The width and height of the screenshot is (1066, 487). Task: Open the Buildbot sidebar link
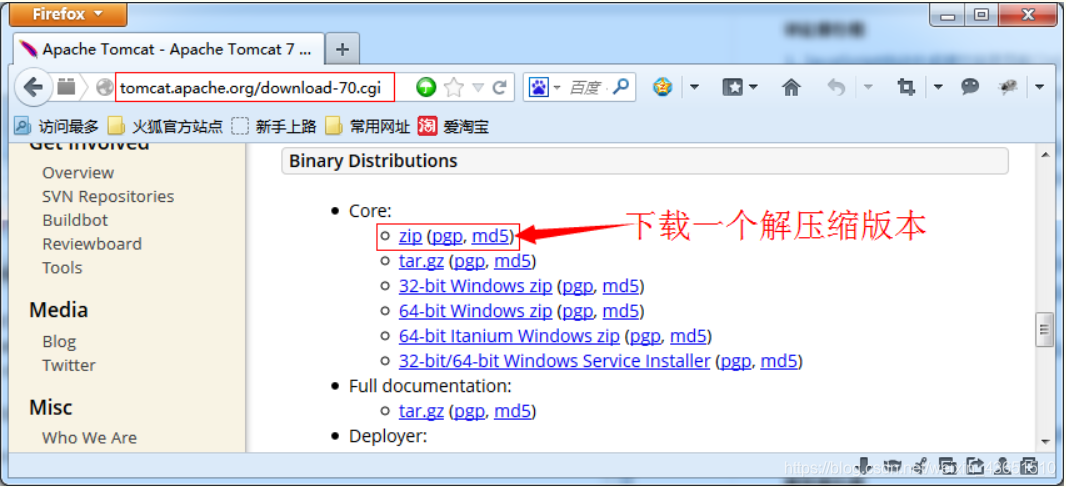(x=75, y=220)
